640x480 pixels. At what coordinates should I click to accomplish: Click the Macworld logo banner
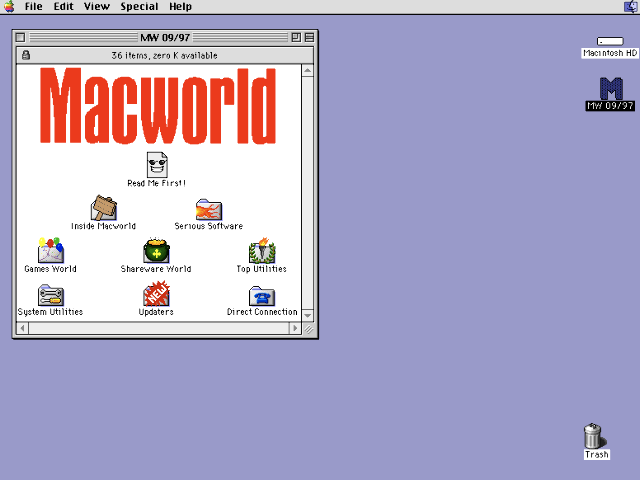[158, 106]
